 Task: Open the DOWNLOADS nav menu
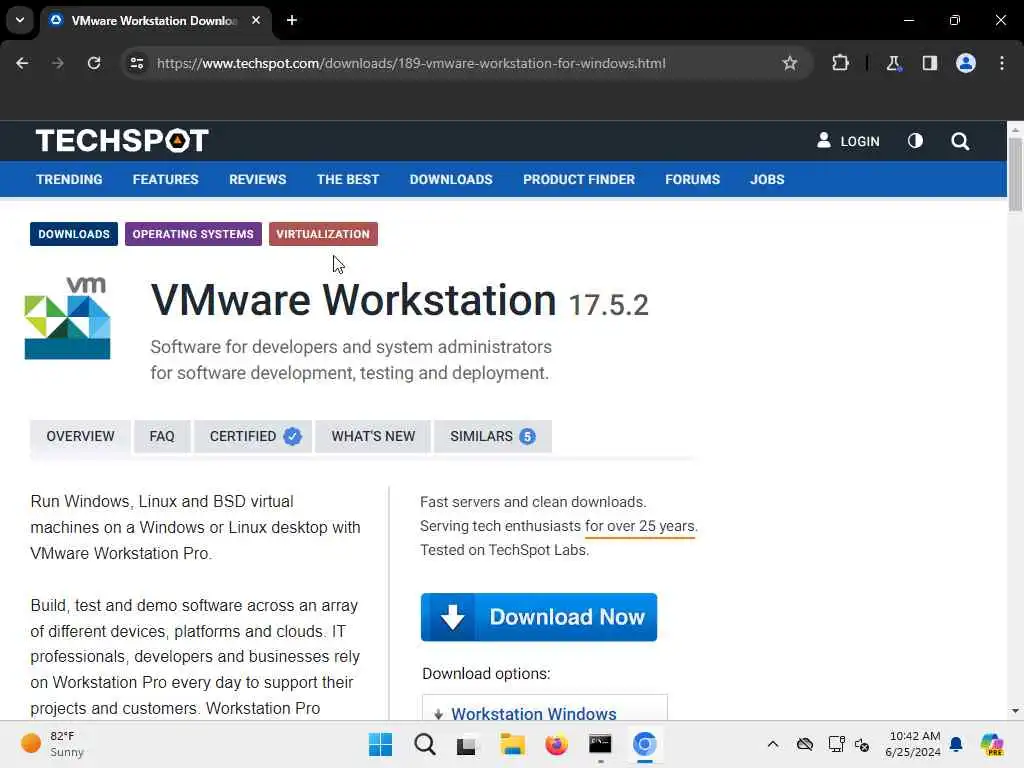click(x=451, y=180)
